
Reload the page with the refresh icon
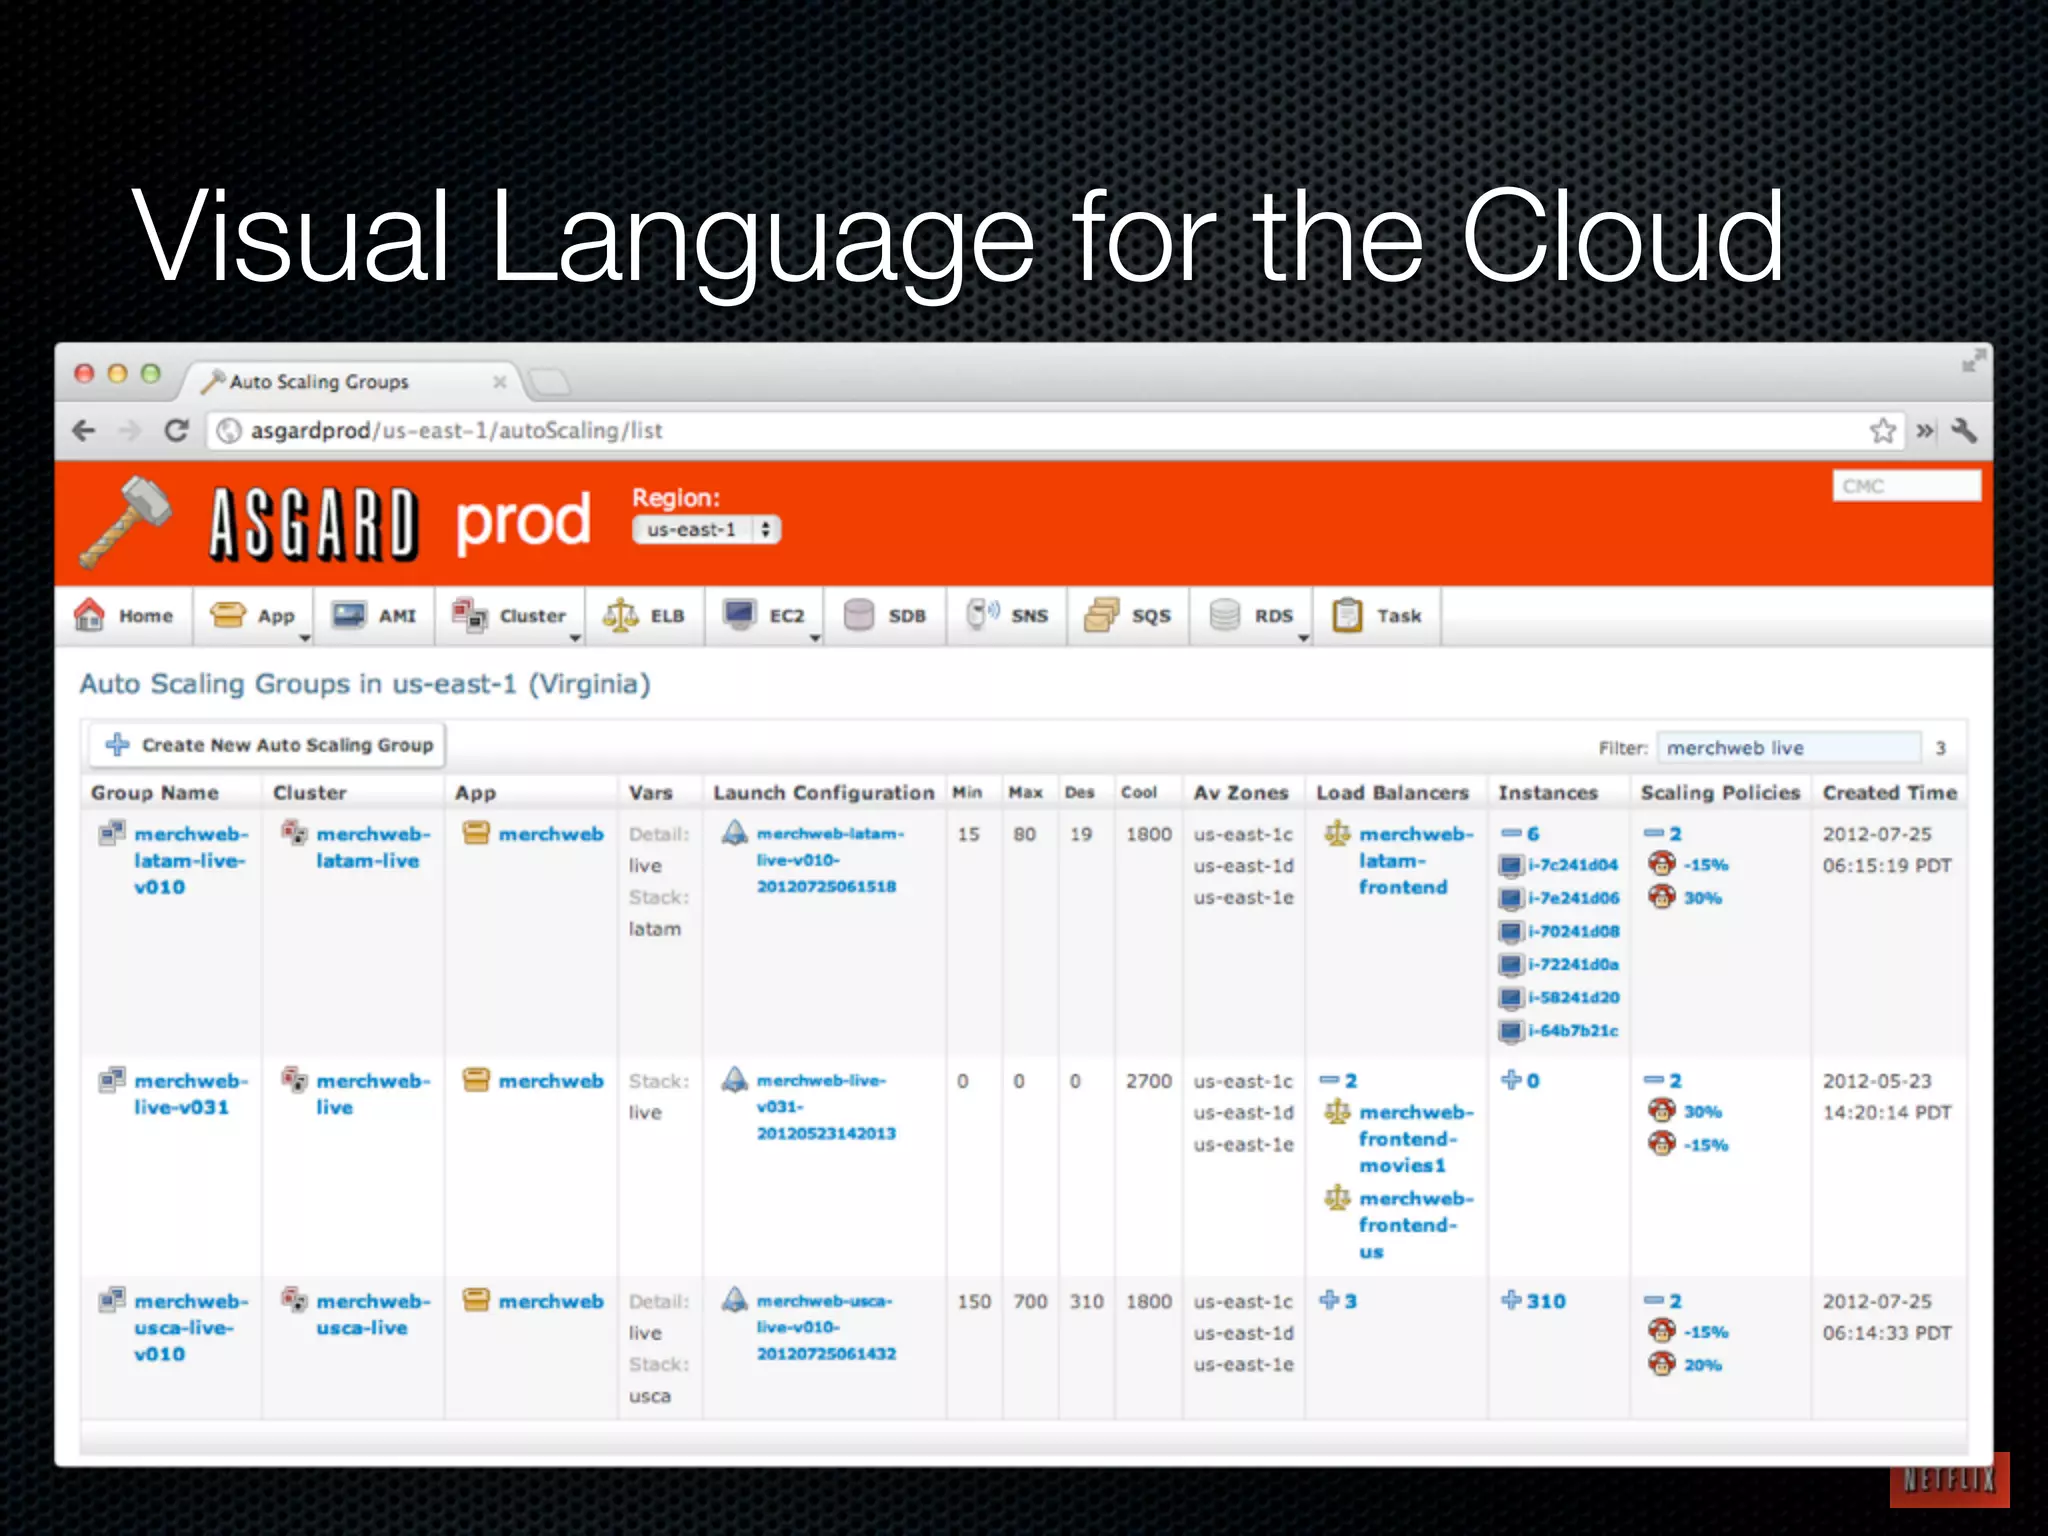click(177, 431)
